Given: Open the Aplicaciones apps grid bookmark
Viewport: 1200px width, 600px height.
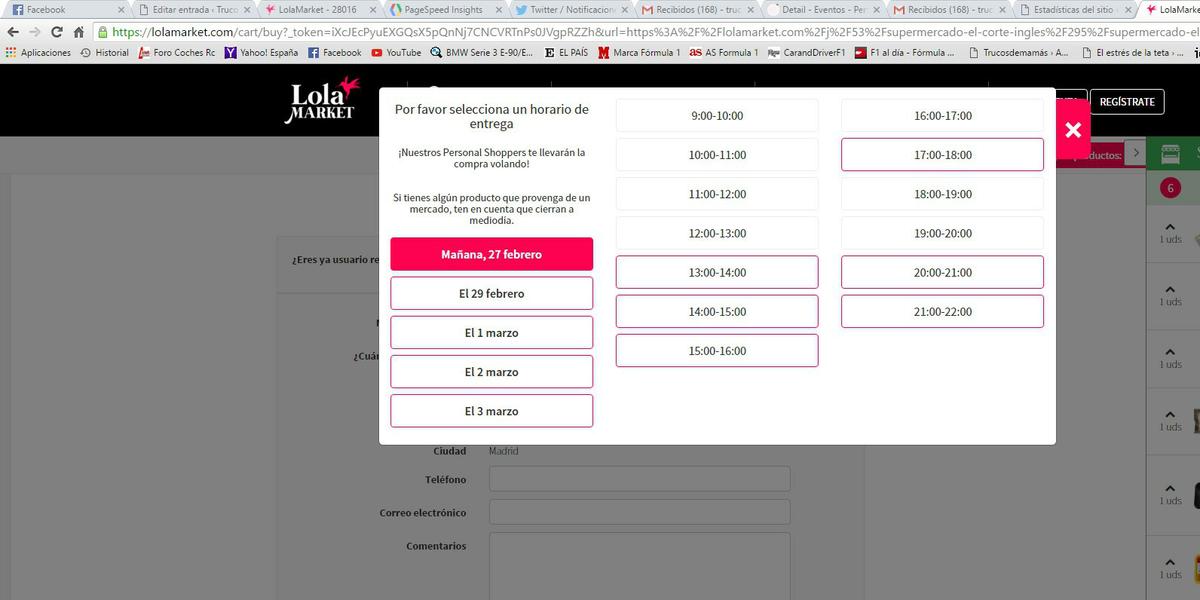Looking at the screenshot, I should click(38, 52).
